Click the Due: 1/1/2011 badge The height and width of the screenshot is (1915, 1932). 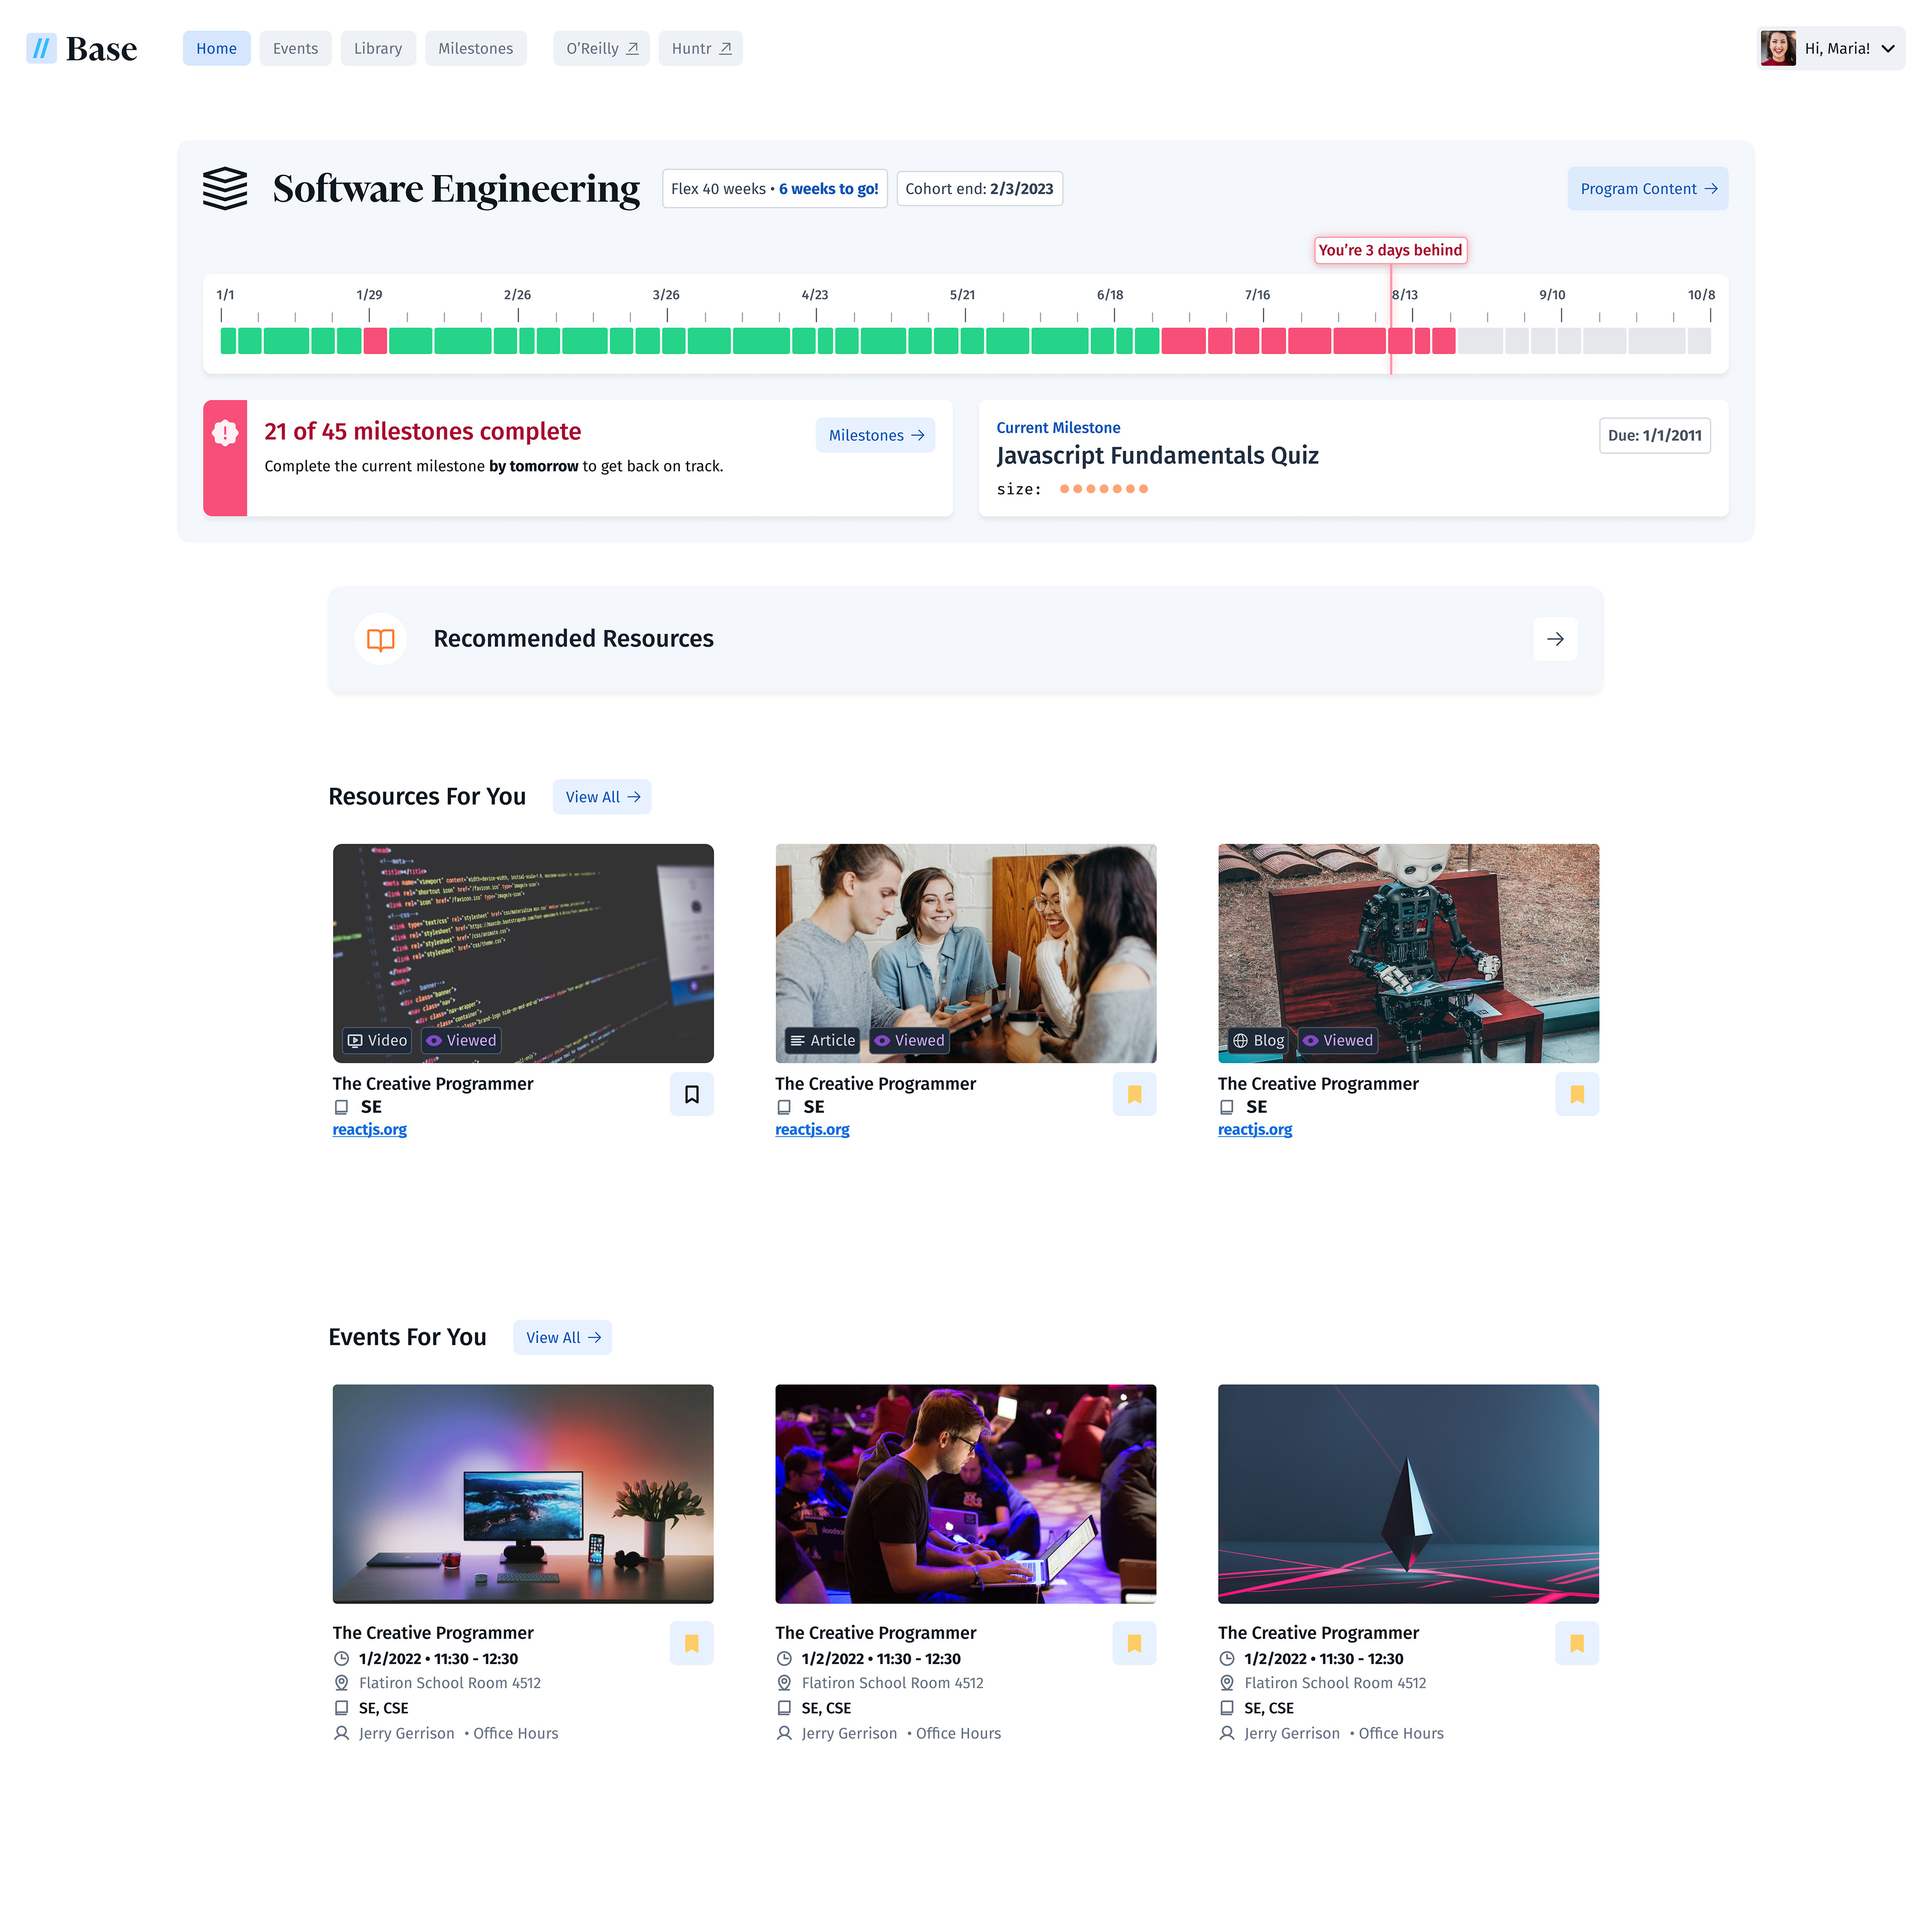click(1654, 435)
